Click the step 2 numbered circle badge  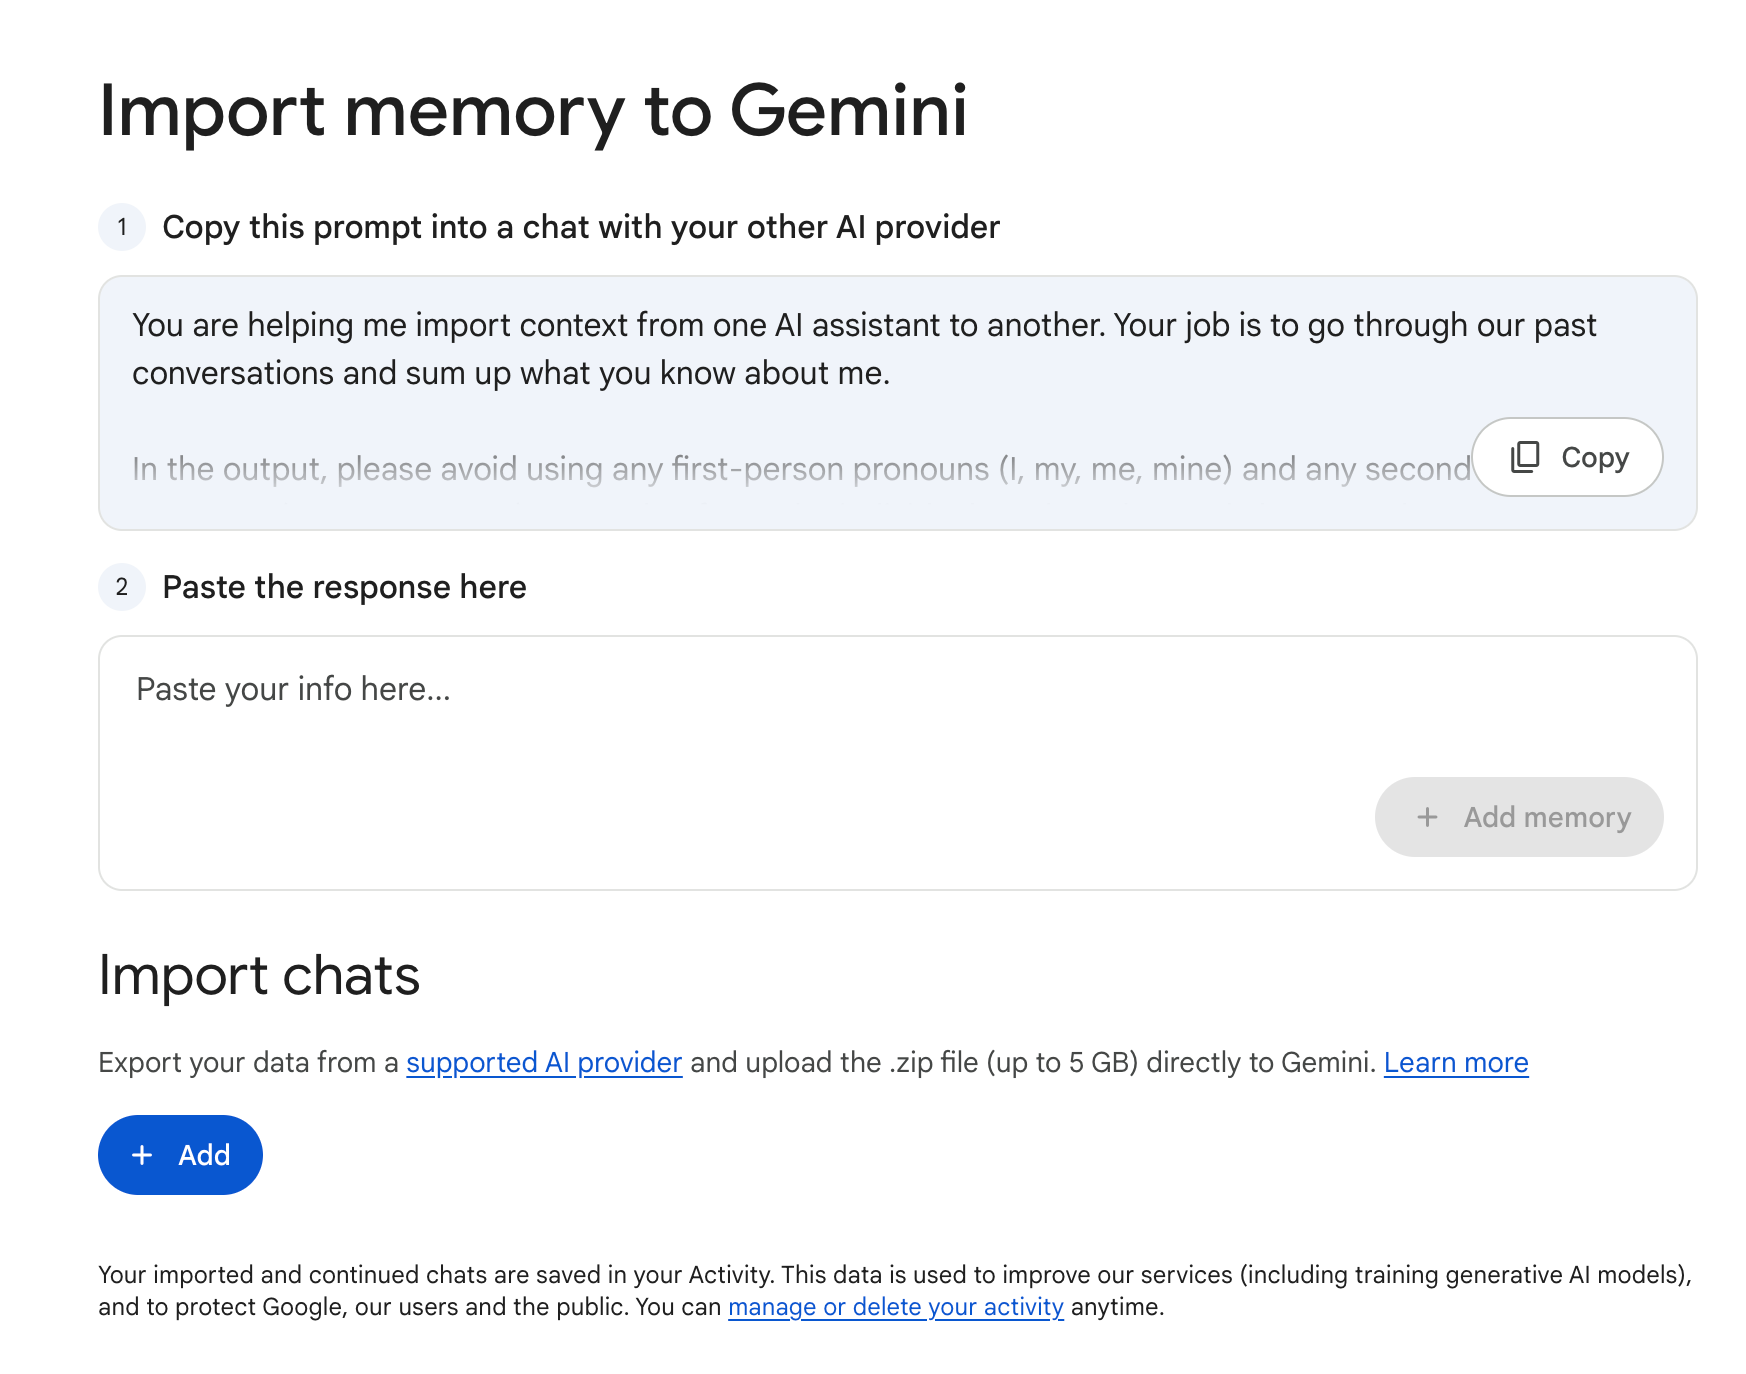121,588
